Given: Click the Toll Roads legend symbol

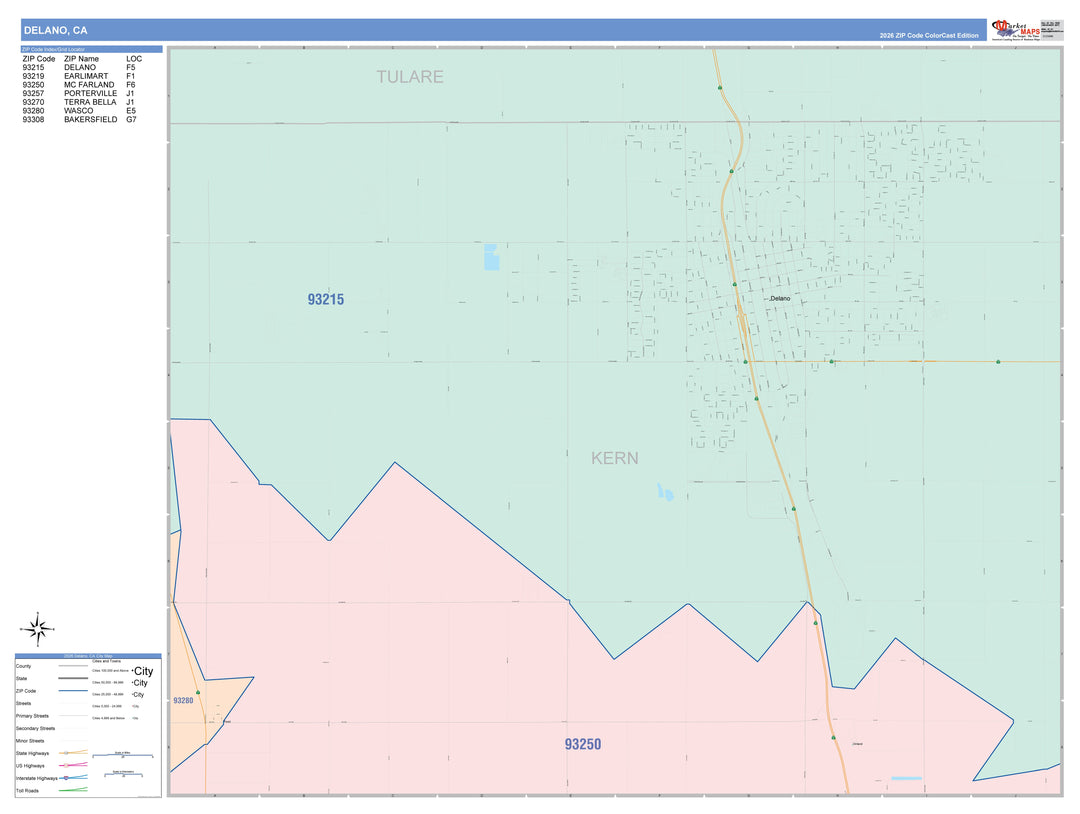Looking at the screenshot, I should 73,790.
